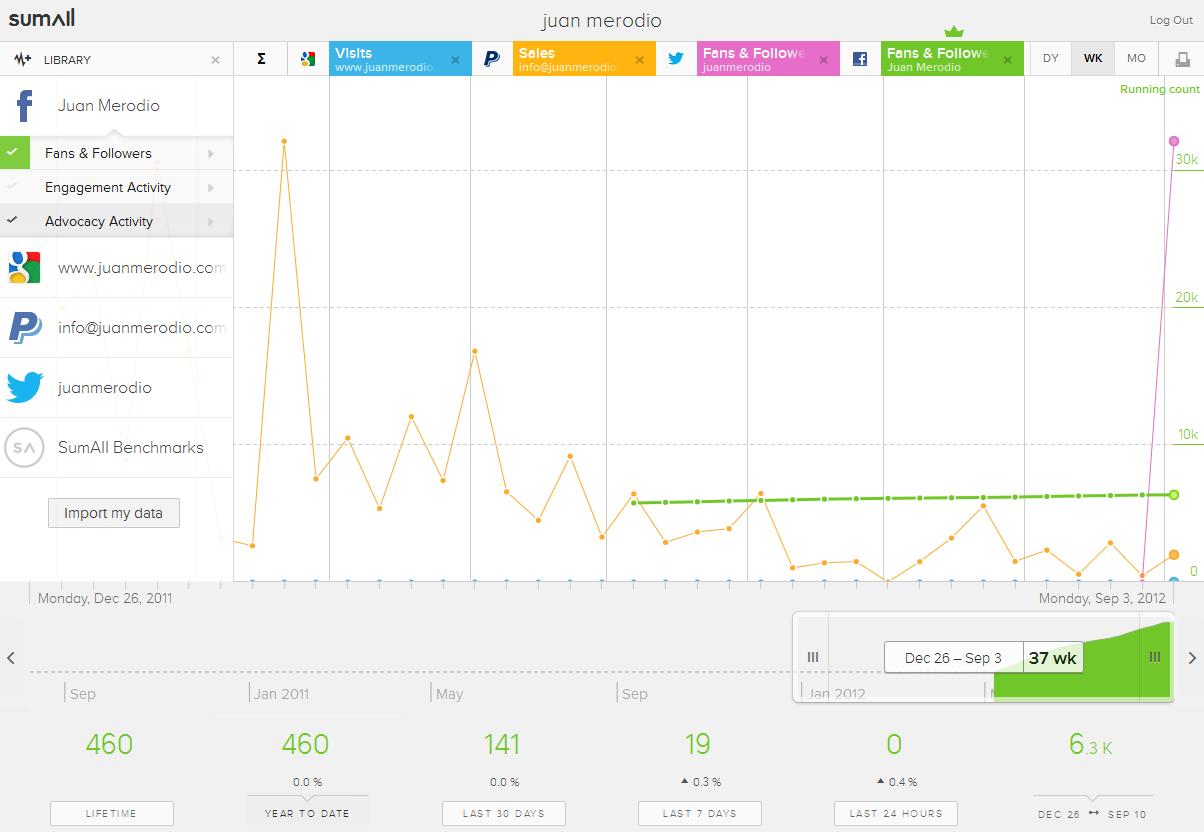Move timeline forward with right arrow
Viewport: 1204px width, 832px height.
[x=1192, y=657]
